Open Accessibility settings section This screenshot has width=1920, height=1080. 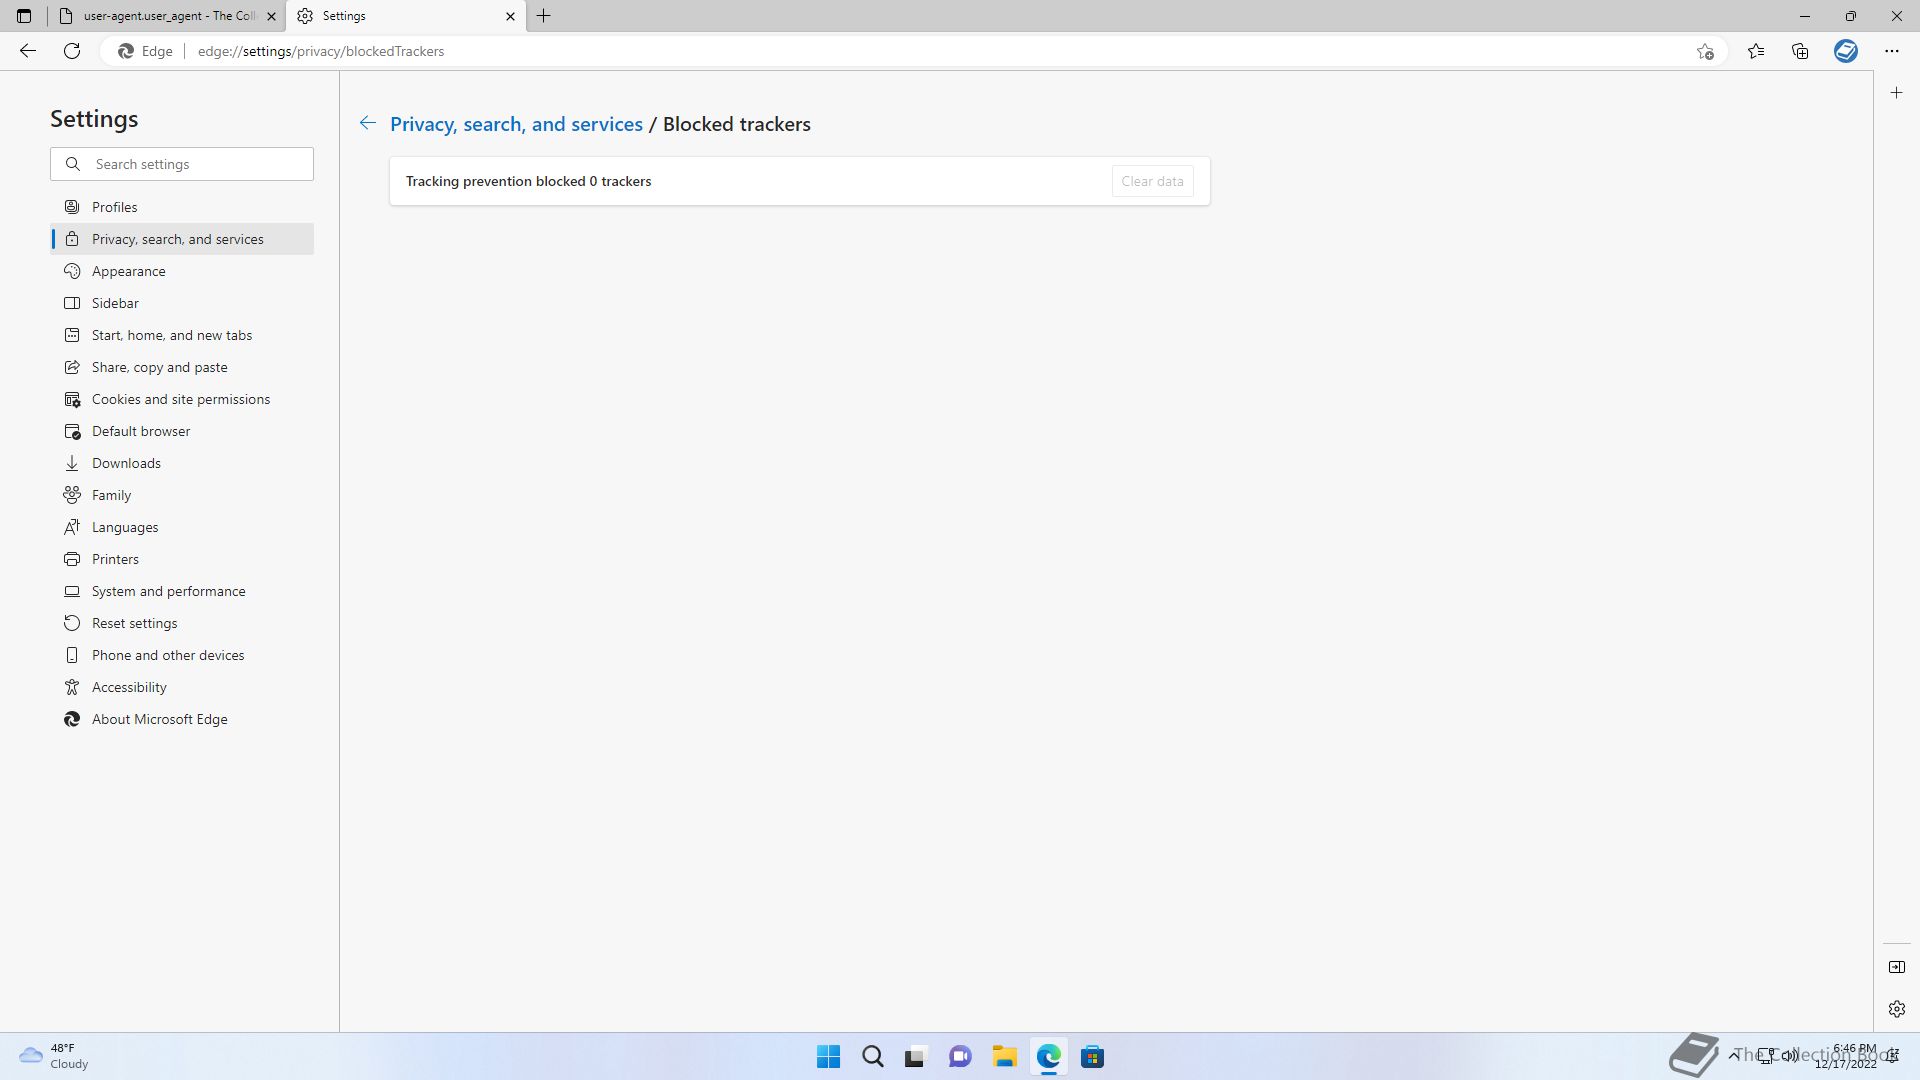[x=182, y=687]
